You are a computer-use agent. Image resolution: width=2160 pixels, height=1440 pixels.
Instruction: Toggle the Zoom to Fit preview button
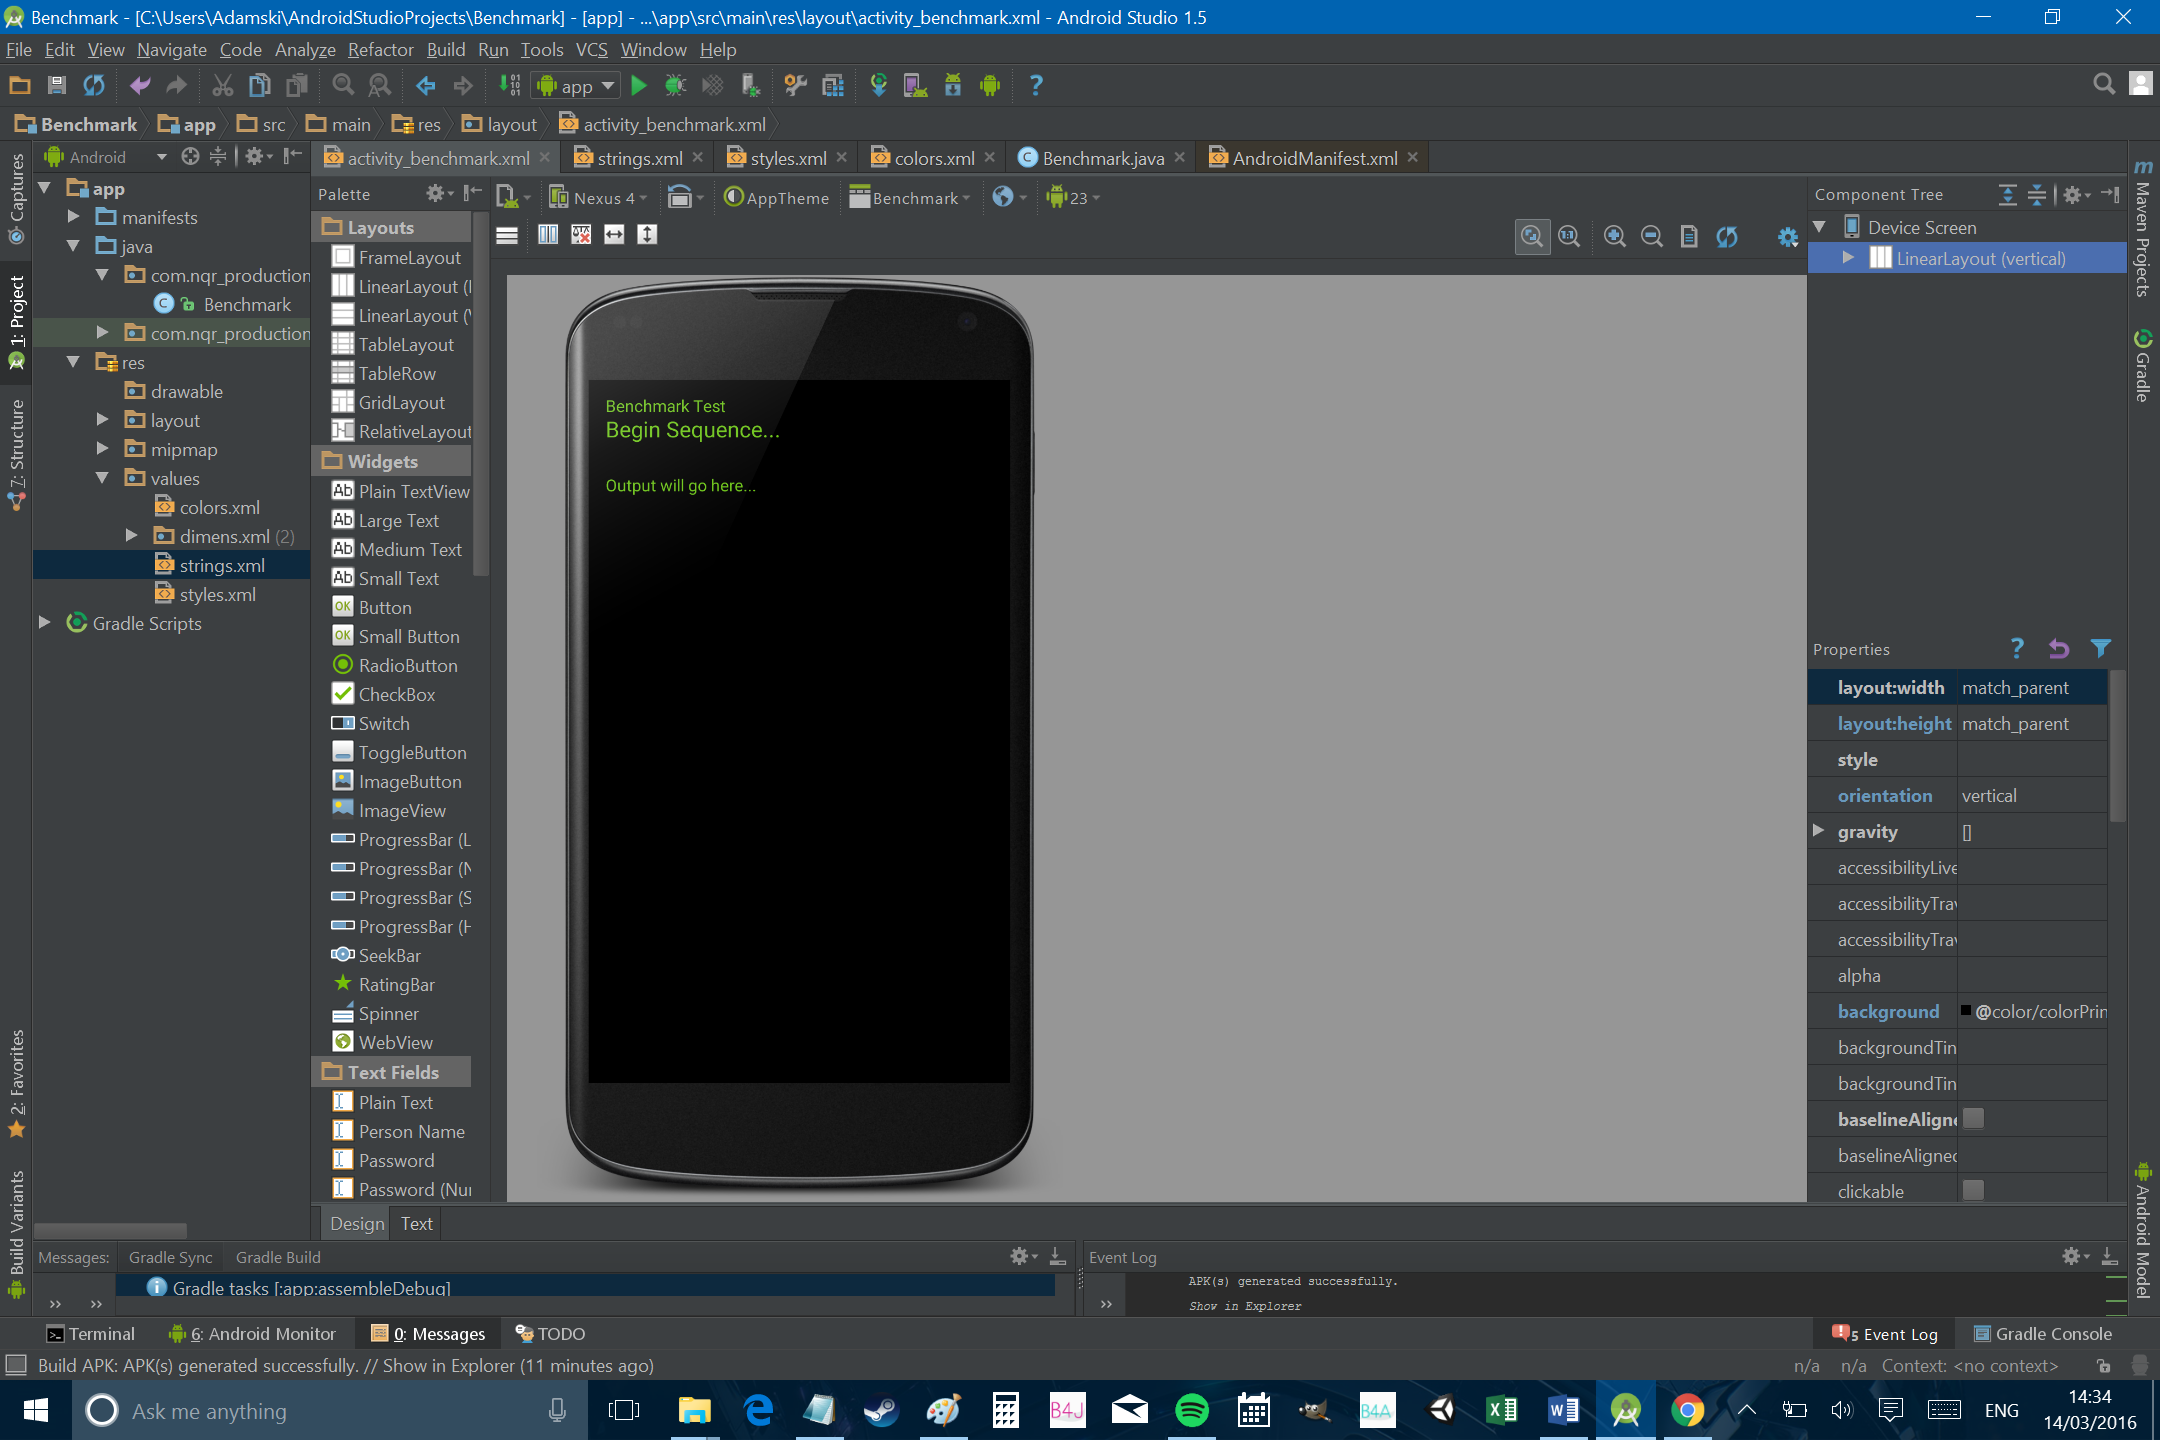pos(1531,236)
